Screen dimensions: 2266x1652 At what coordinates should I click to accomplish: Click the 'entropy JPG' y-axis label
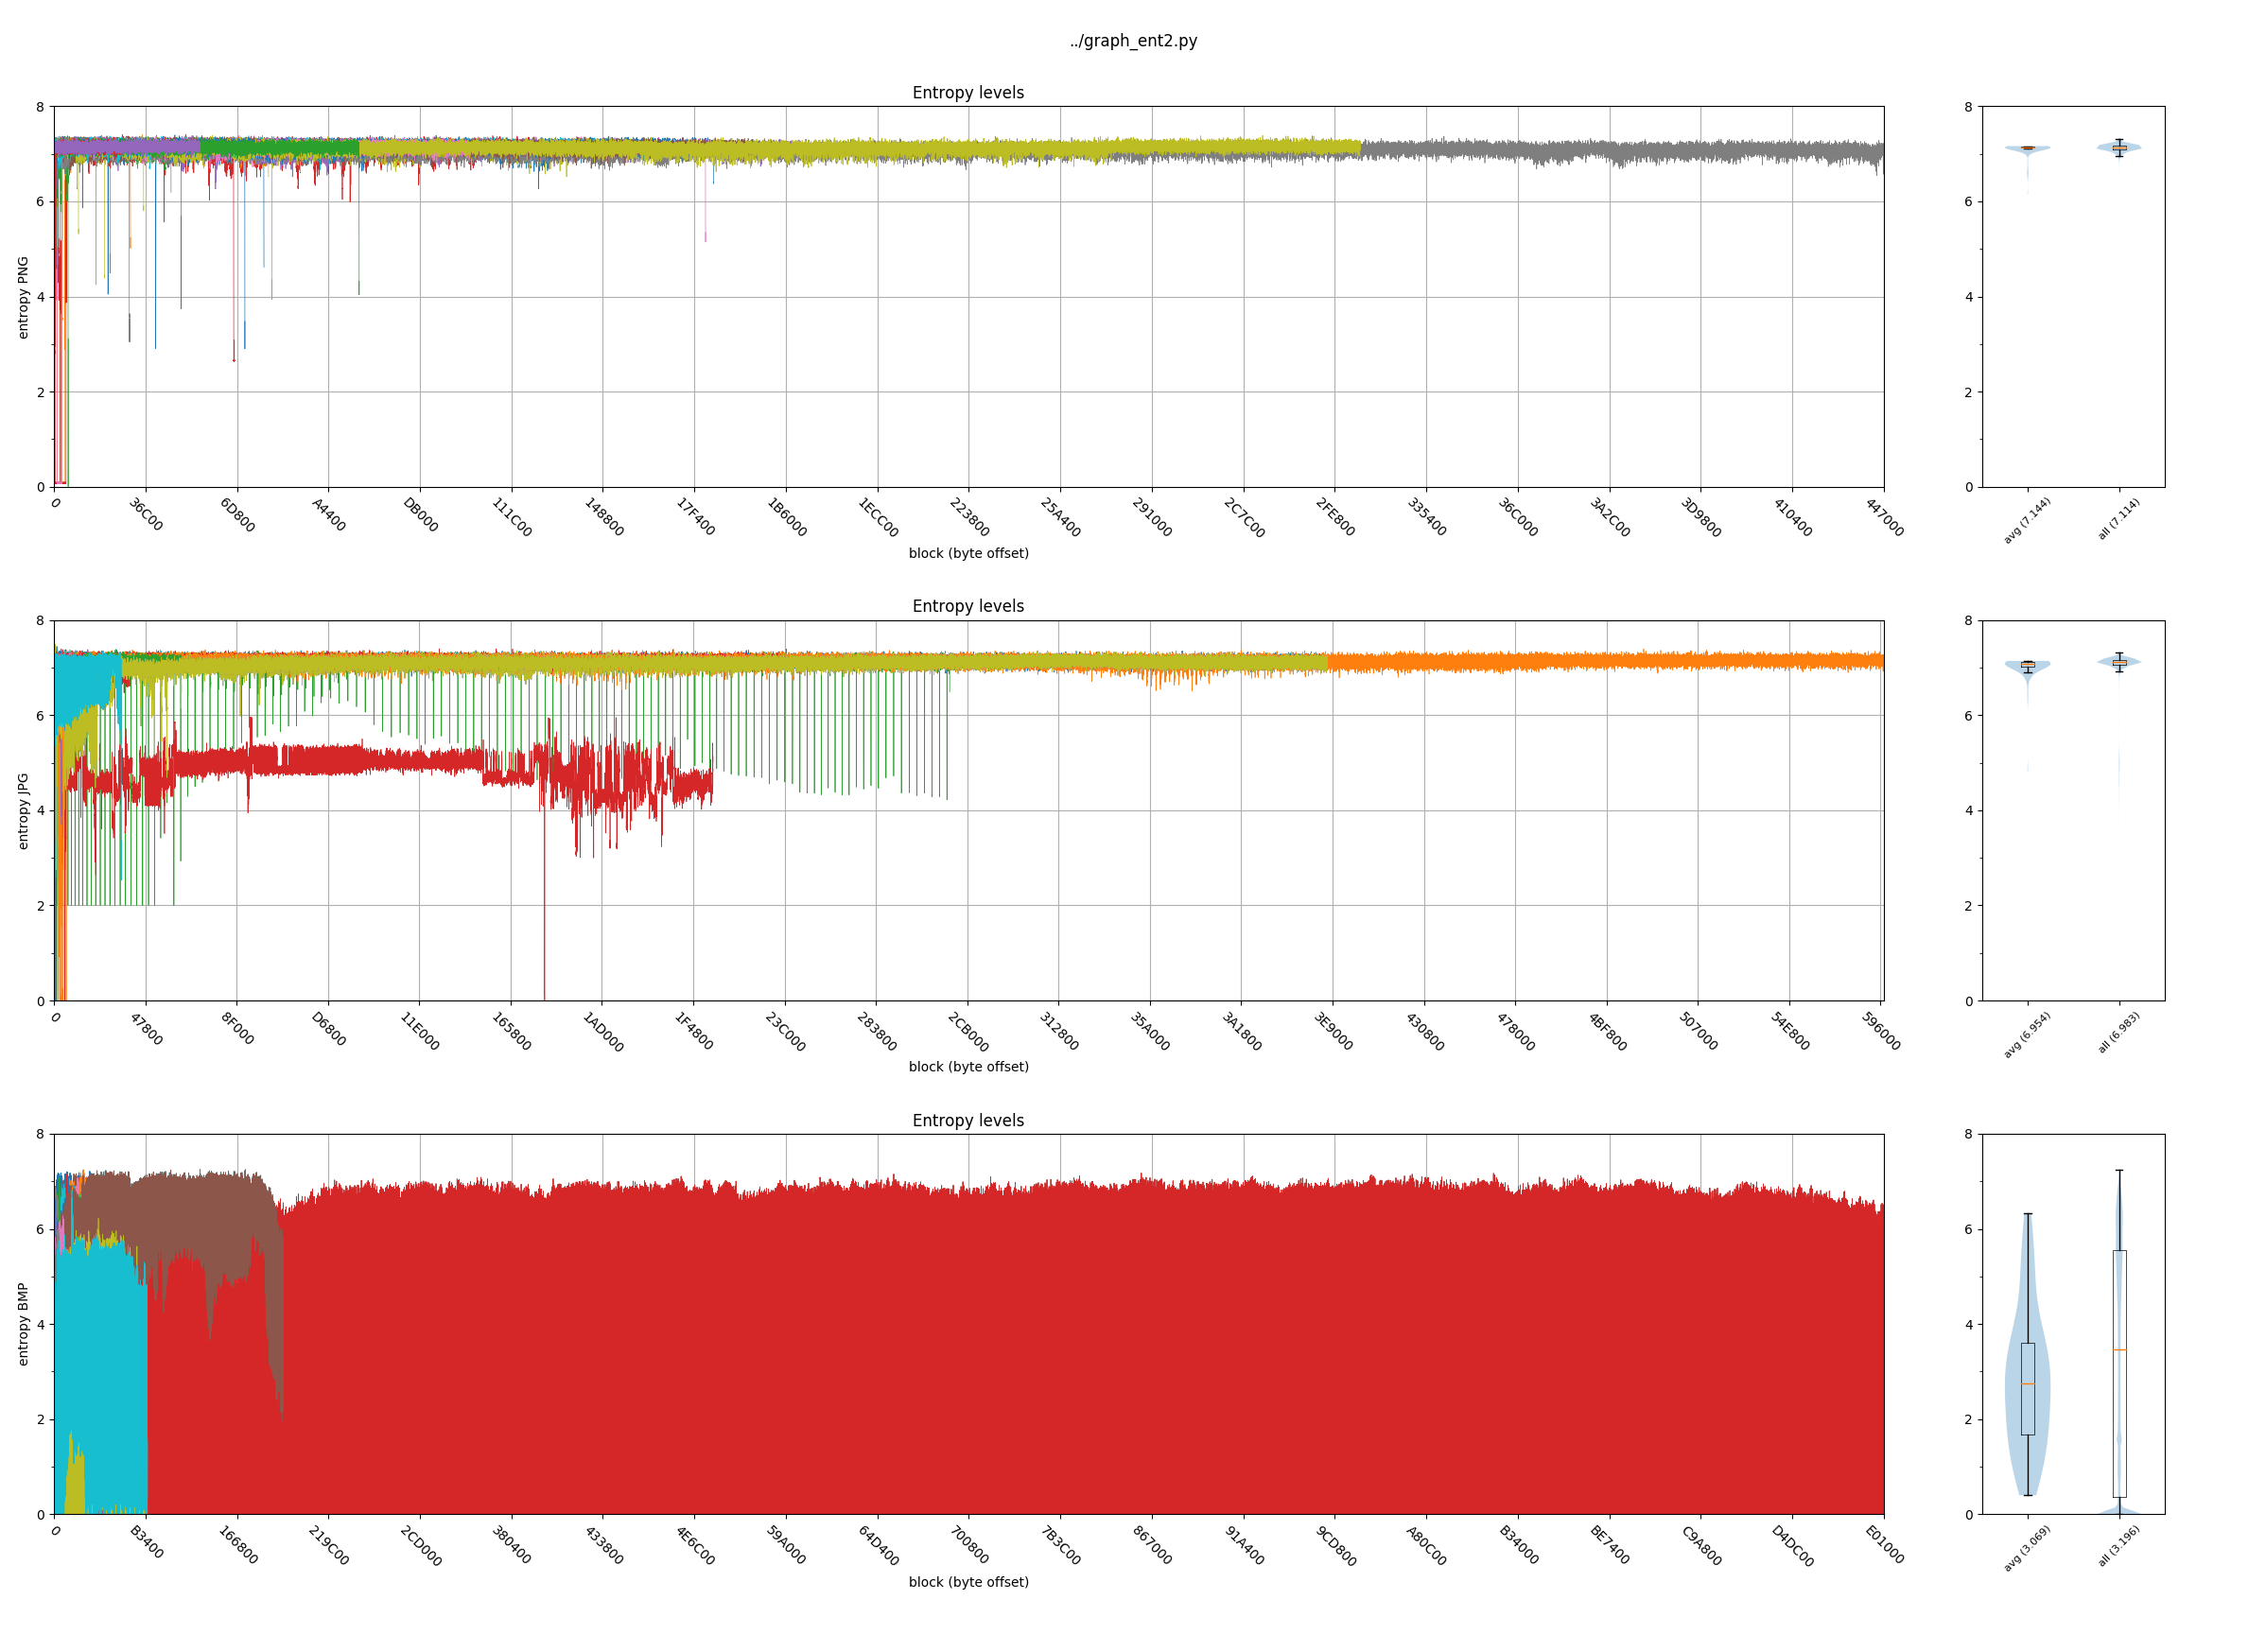coord(23,810)
